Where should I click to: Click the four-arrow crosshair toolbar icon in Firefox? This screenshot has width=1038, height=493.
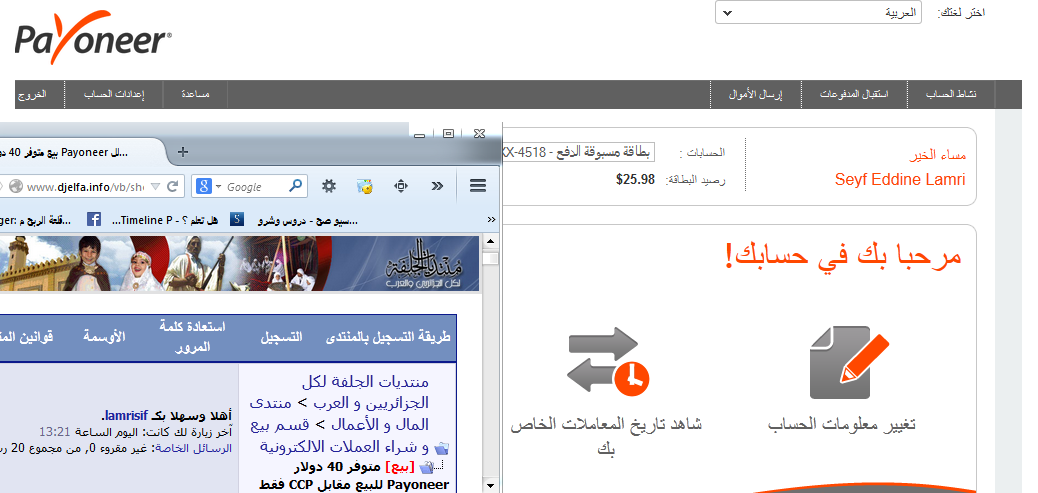click(401, 187)
